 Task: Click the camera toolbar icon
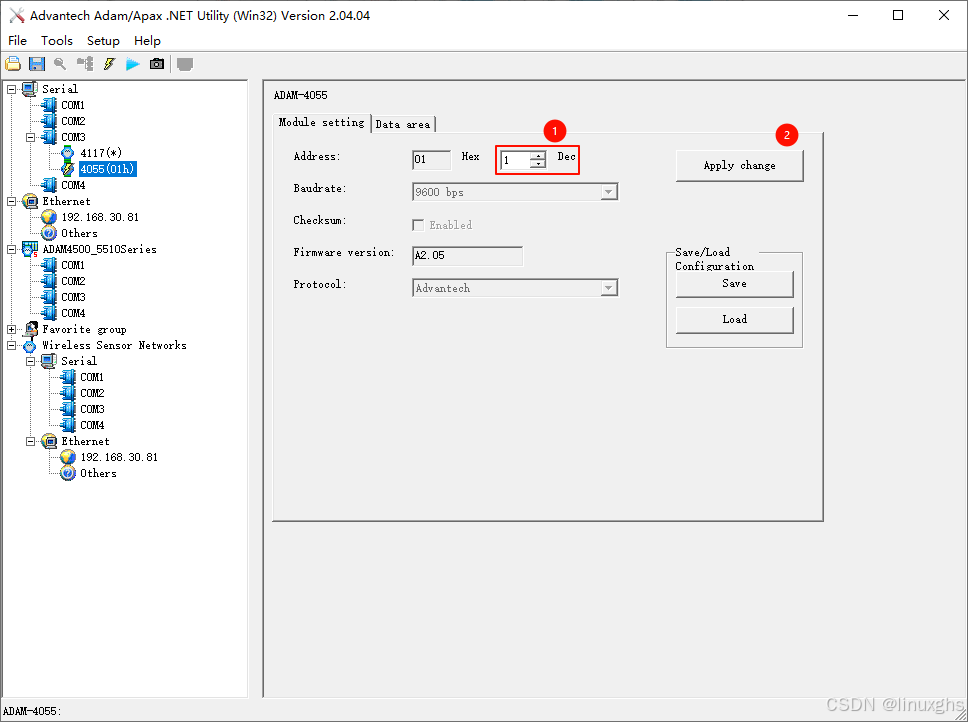(x=157, y=64)
